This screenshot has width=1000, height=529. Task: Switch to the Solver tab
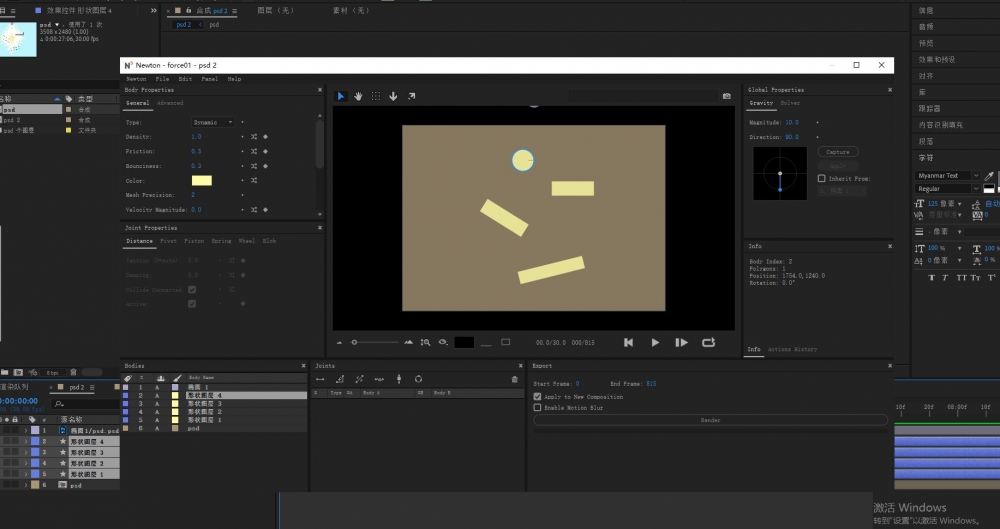point(790,103)
